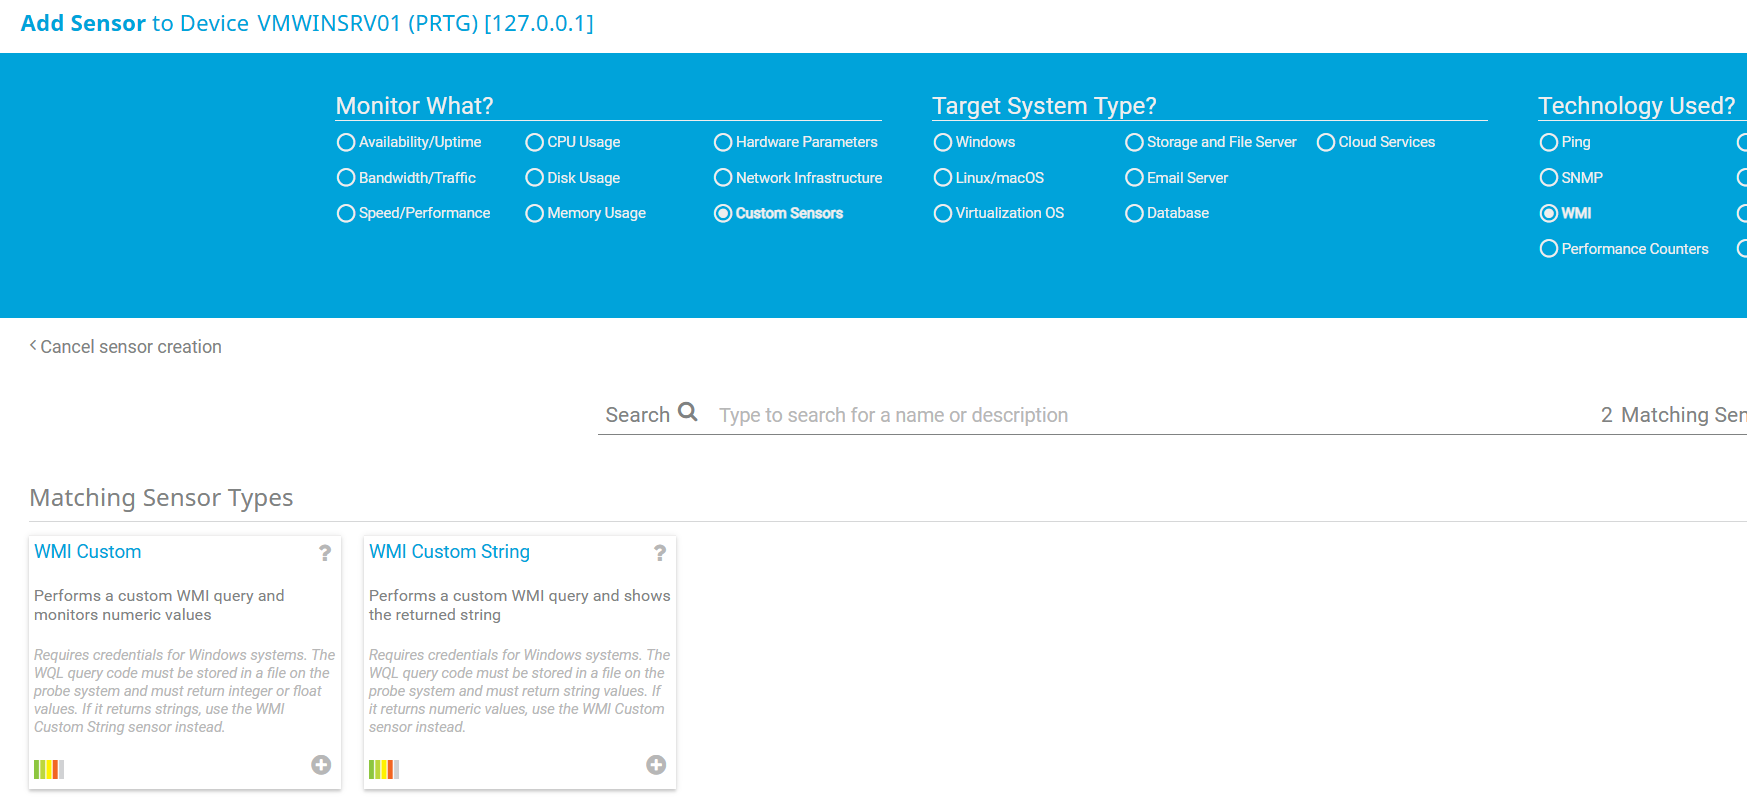
Task: Select Performance Counters technology
Action: (x=1549, y=249)
